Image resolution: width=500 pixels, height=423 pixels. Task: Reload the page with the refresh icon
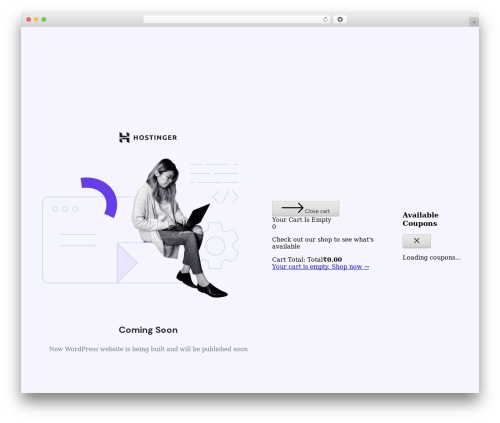(325, 19)
